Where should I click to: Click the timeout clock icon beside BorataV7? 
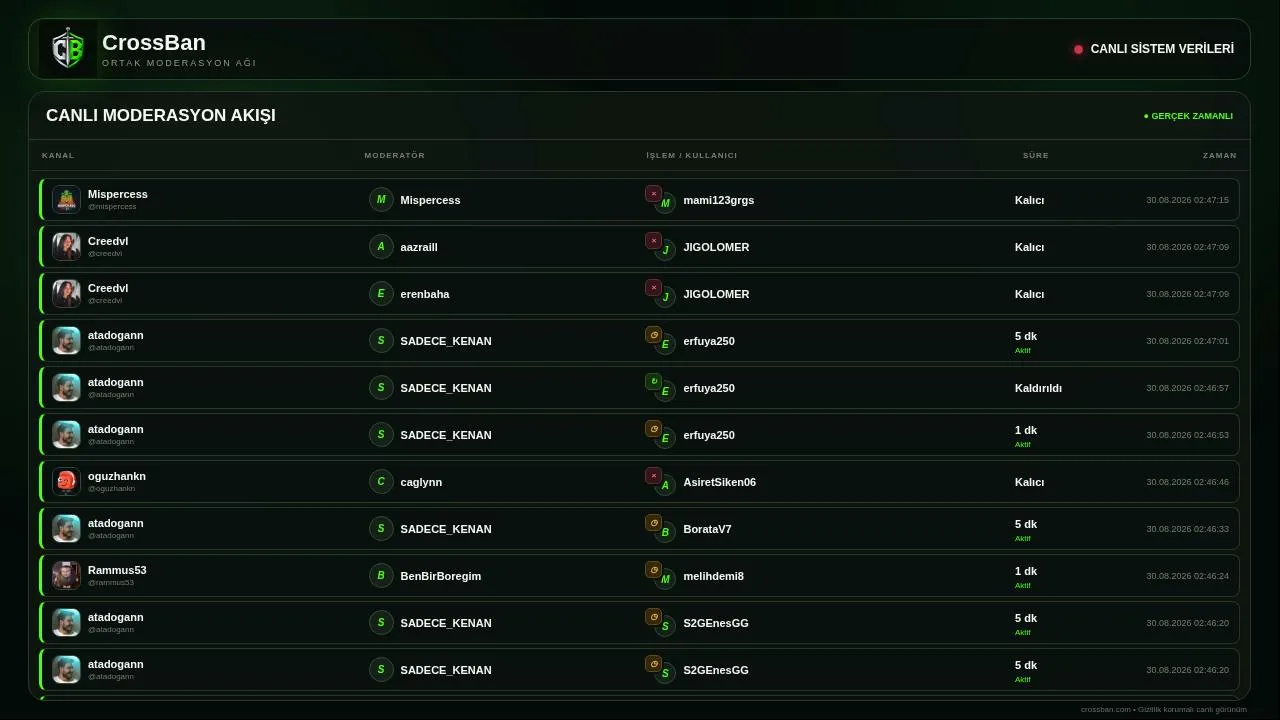[653, 523]
